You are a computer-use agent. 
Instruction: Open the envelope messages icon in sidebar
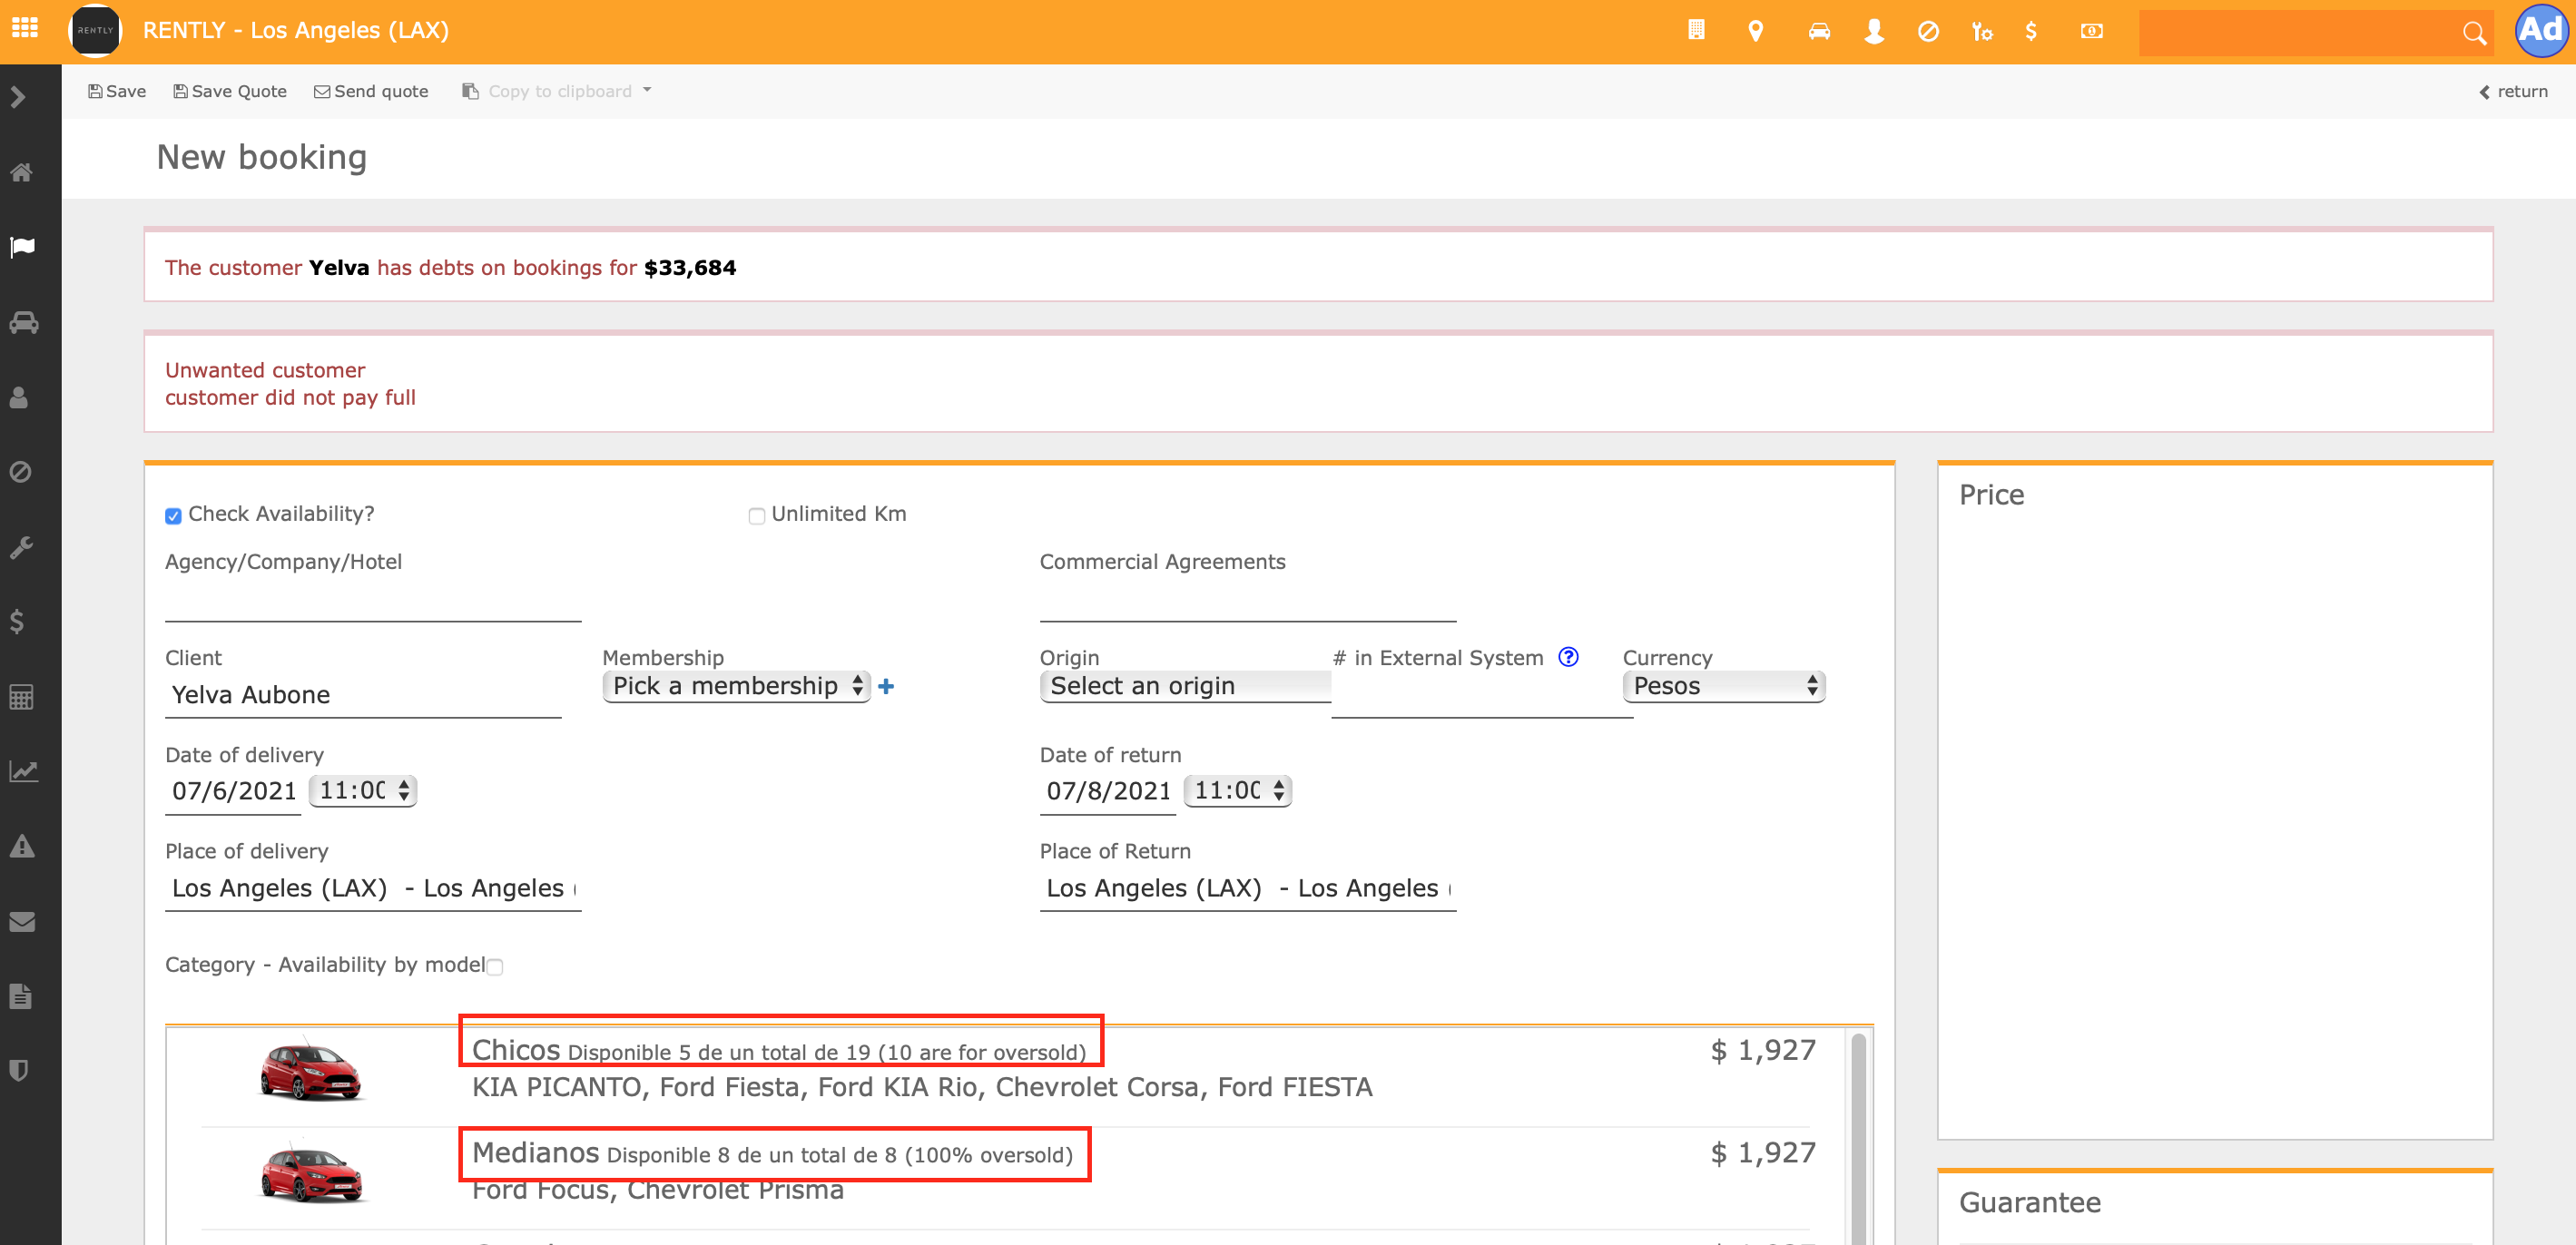coord(22,921)
